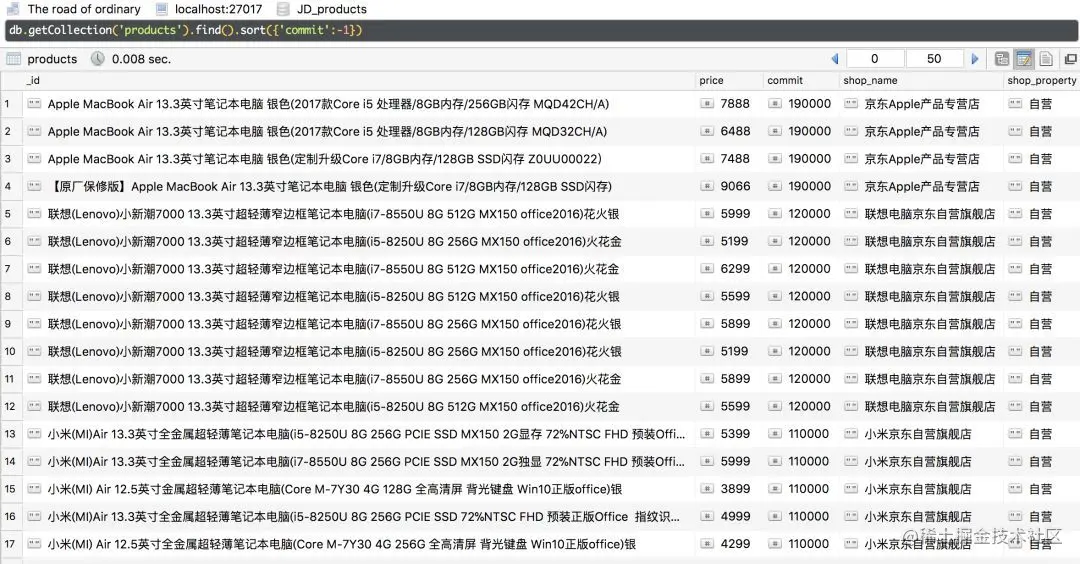Select shop_name 京东Apple产品专营店 in row 2
This screenshot has height=564, width=1080.
point(922,132)
